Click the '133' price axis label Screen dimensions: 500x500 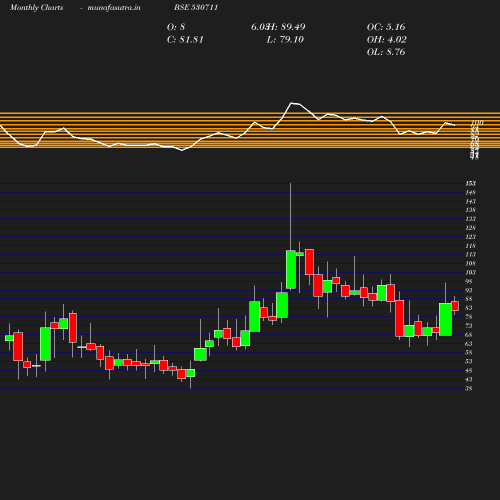[470, 219]
